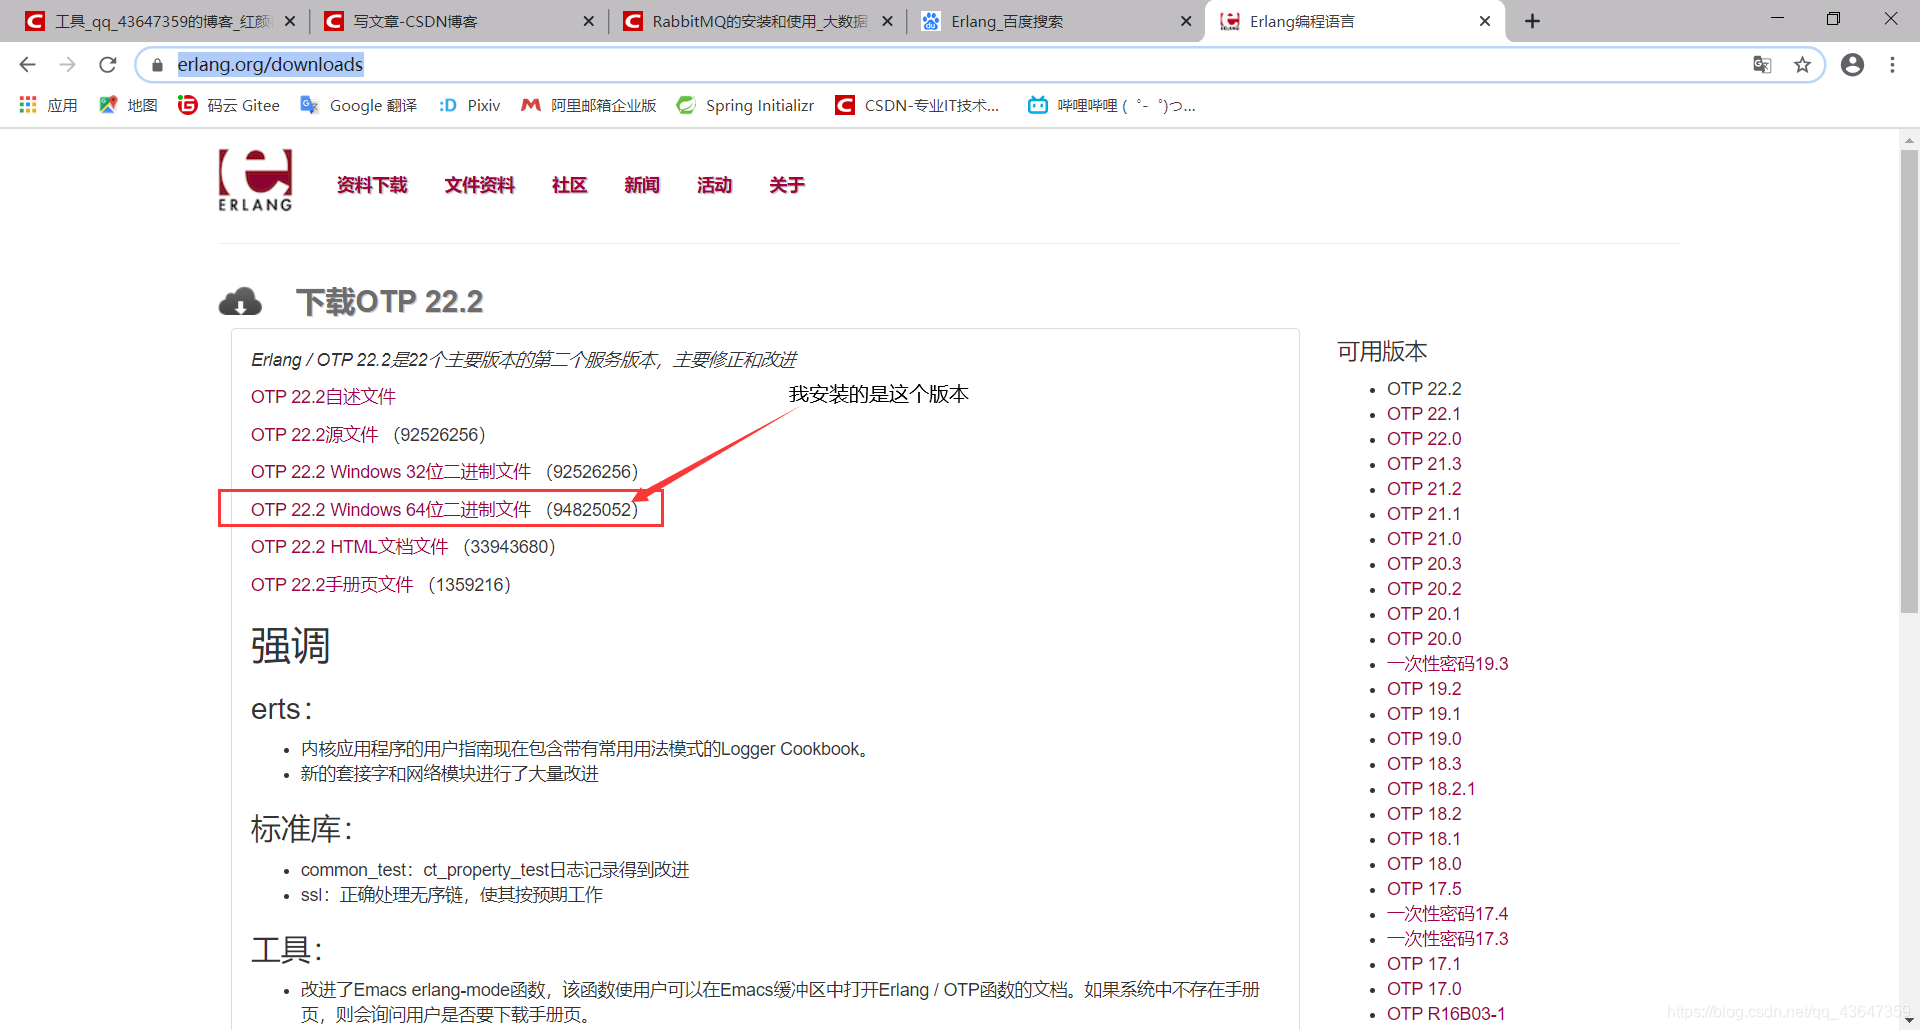Select version OTP R16B03-1 in sidebar
1920x1030 pixels.
[1446, 1014]
